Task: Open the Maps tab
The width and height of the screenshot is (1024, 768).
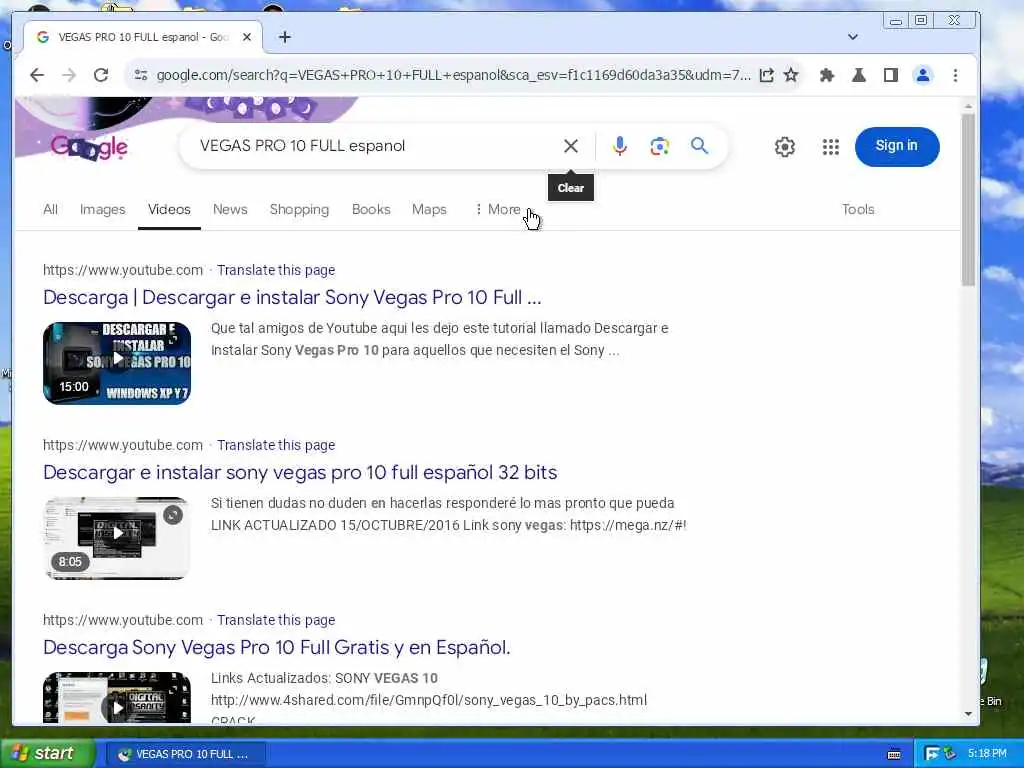Action: tap(429, 210)
